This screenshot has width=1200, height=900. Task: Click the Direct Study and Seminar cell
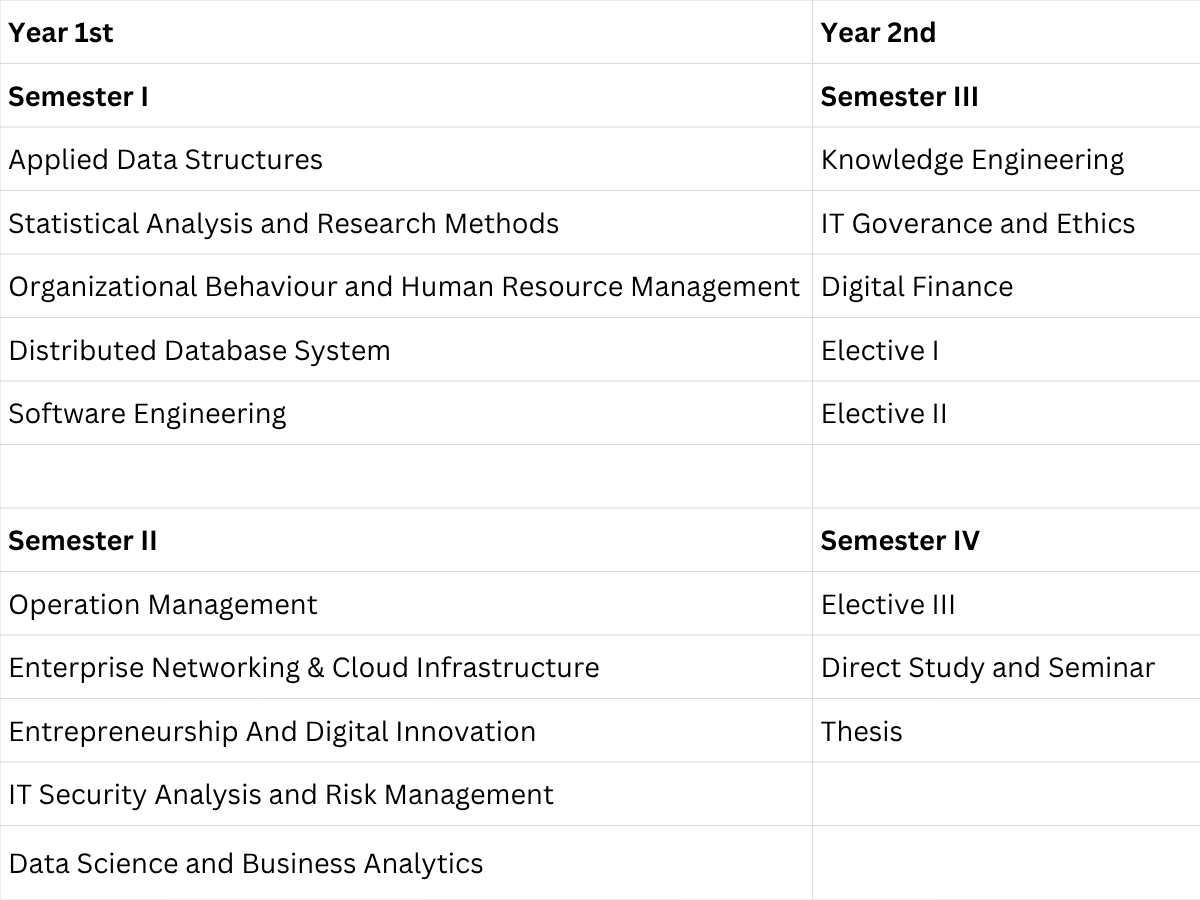tap(1006, 667)
